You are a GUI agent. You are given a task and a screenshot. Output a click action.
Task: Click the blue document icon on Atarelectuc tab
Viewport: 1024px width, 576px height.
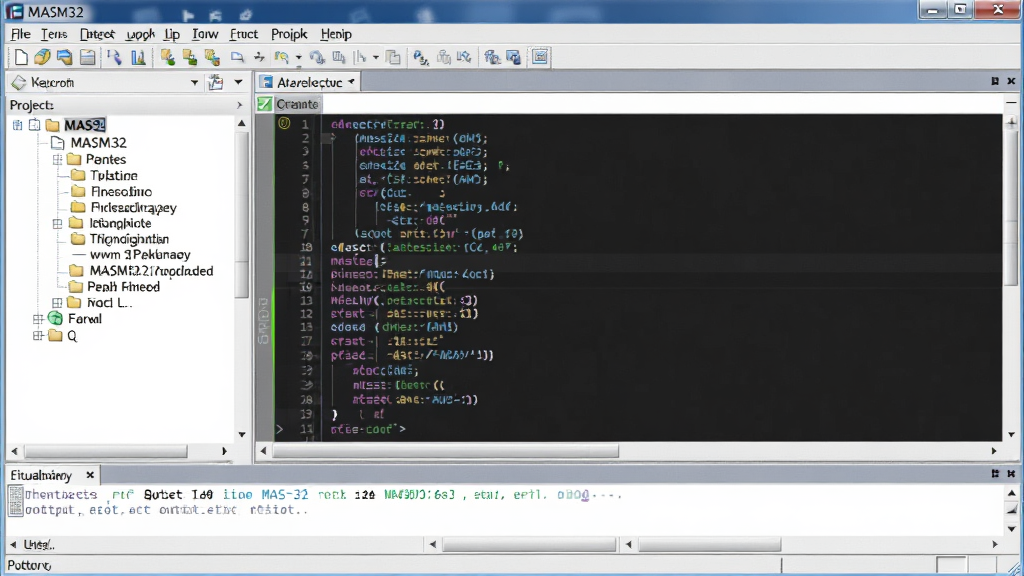[266, 82]
